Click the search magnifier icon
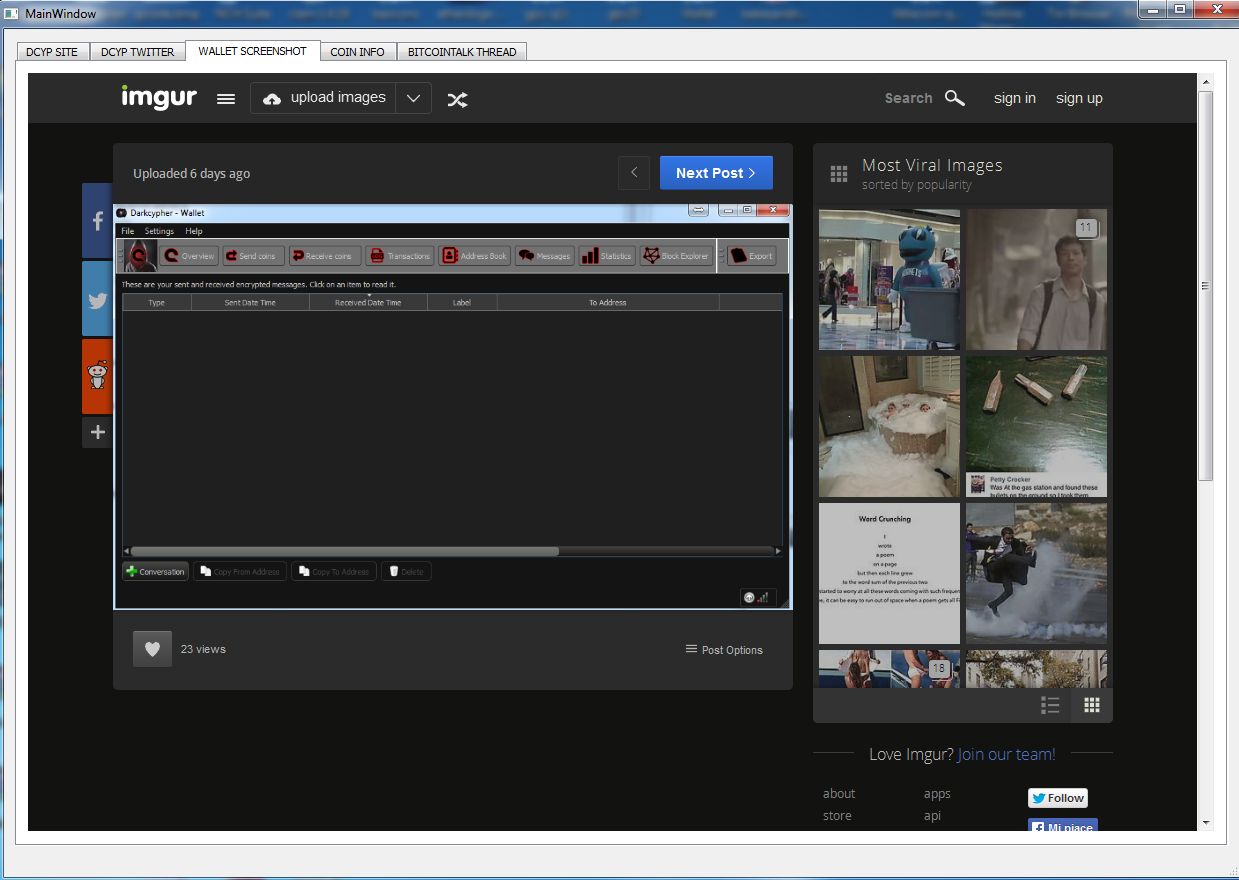The width and height of the screenshot is (1239, 880). coord(955,98)
